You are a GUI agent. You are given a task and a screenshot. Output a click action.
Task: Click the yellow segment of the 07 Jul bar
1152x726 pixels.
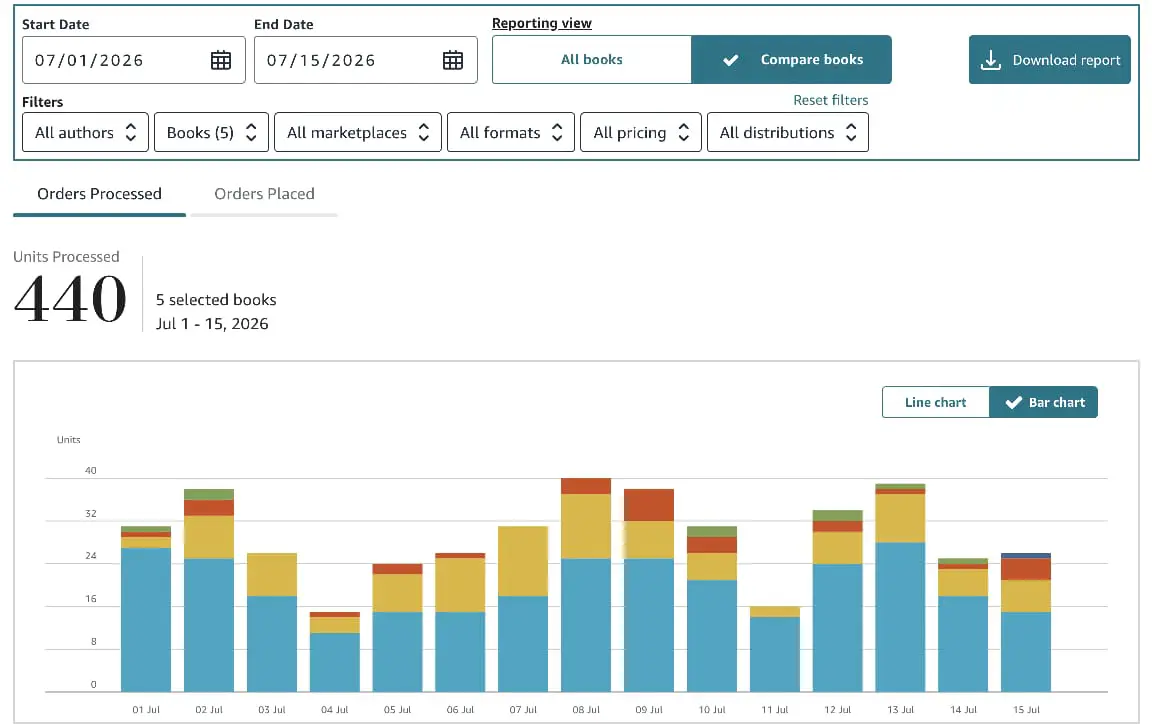click(523, 561)
